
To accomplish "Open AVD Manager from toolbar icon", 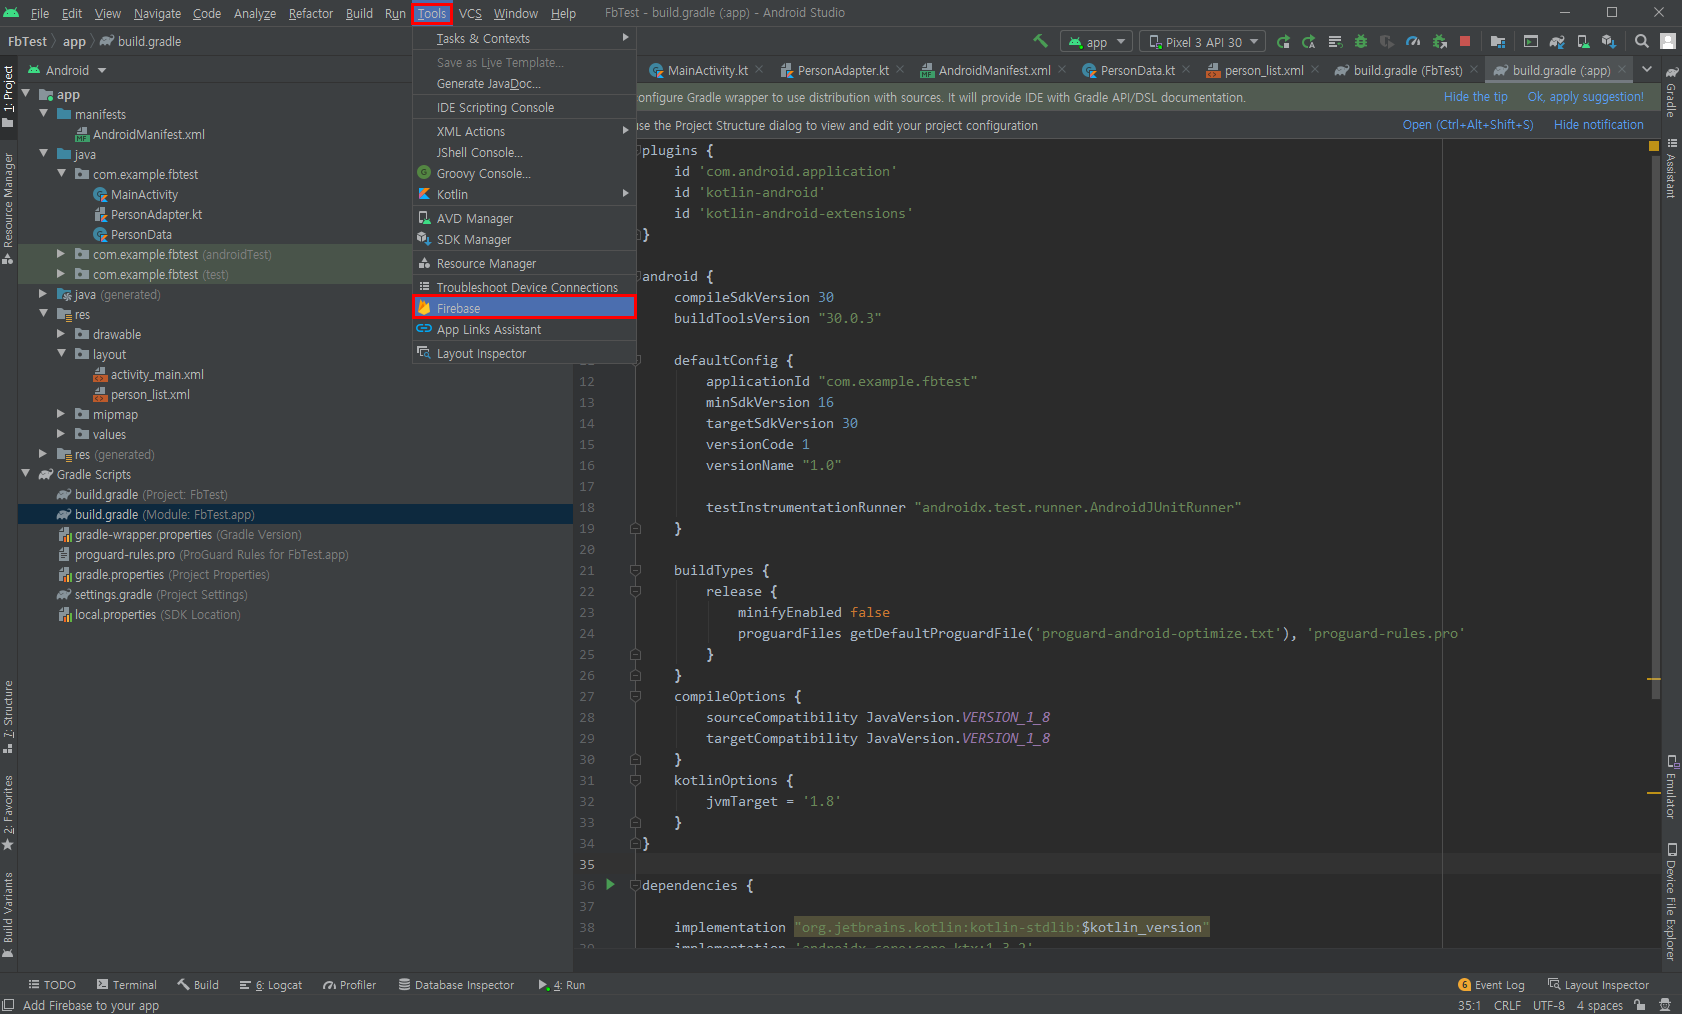I will coord(1583,41).
